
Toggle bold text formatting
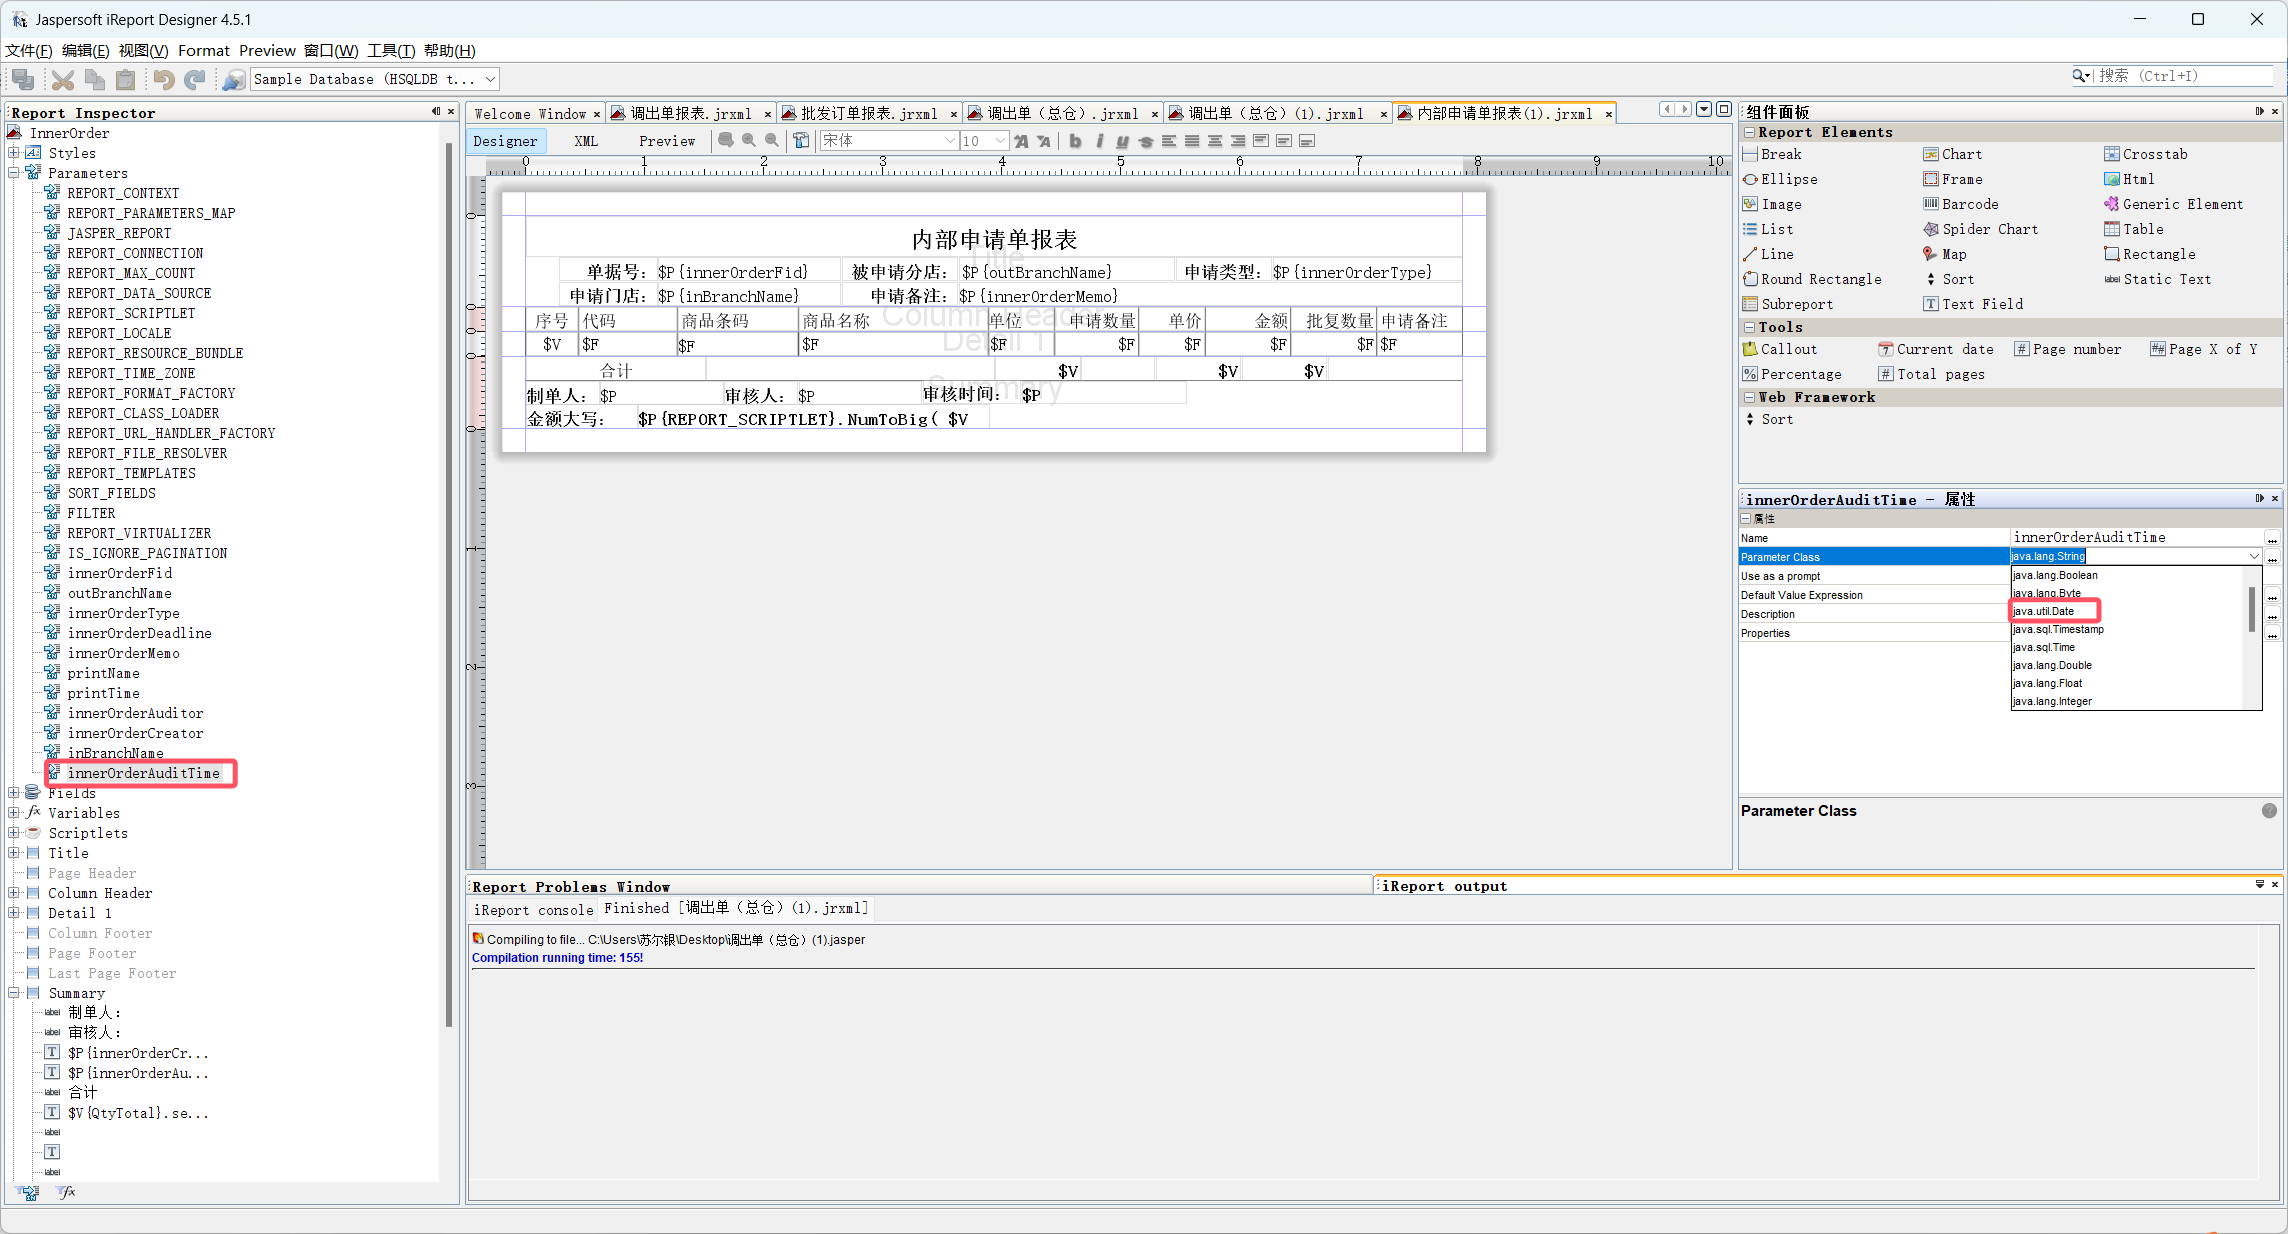click(x=1075, y=141)
